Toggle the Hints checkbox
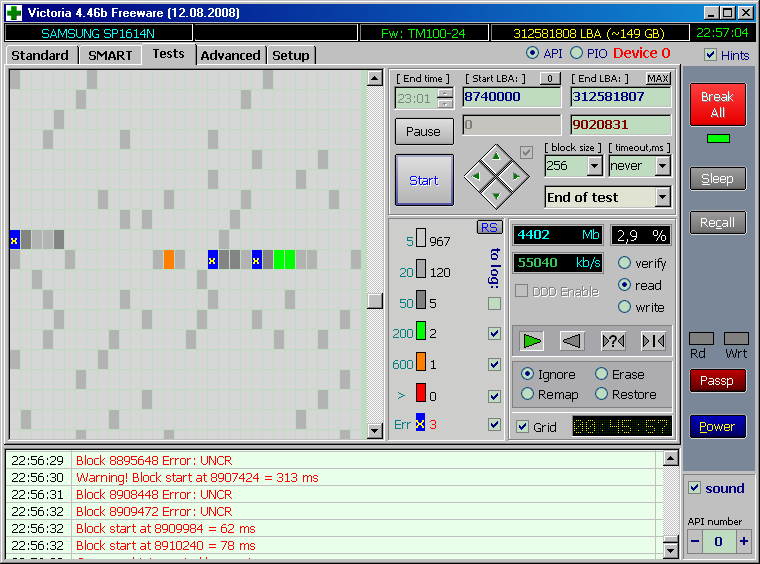Screen dimensions: 760x564 711,55
